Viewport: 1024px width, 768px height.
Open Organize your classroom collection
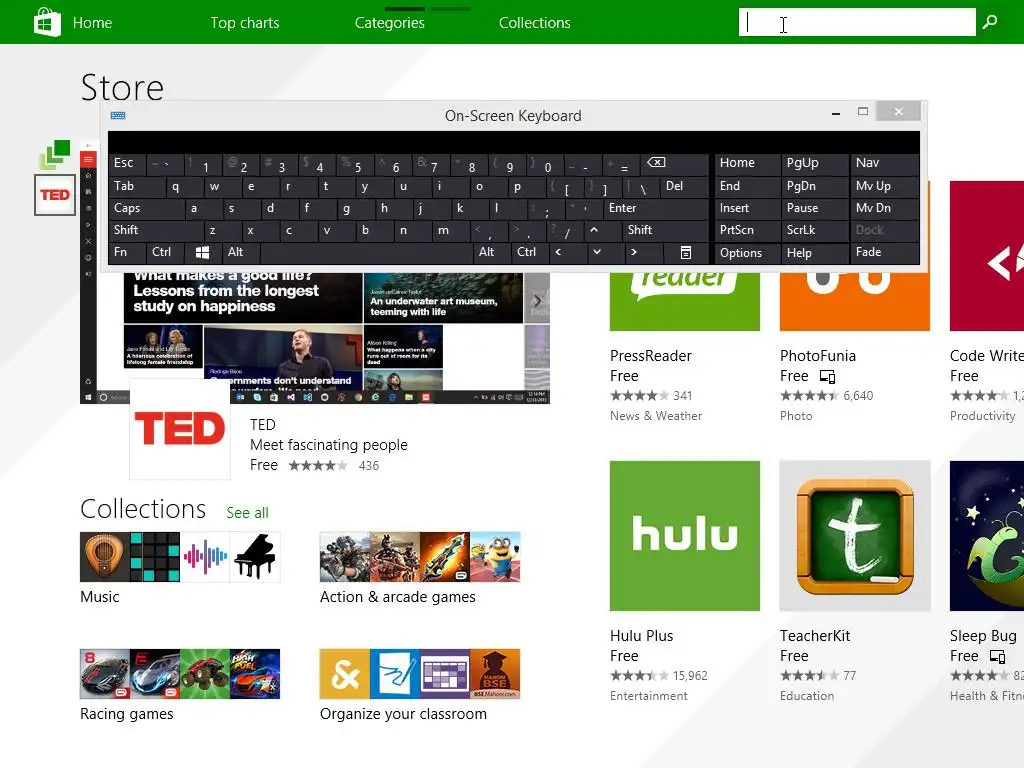click(420, 685)
